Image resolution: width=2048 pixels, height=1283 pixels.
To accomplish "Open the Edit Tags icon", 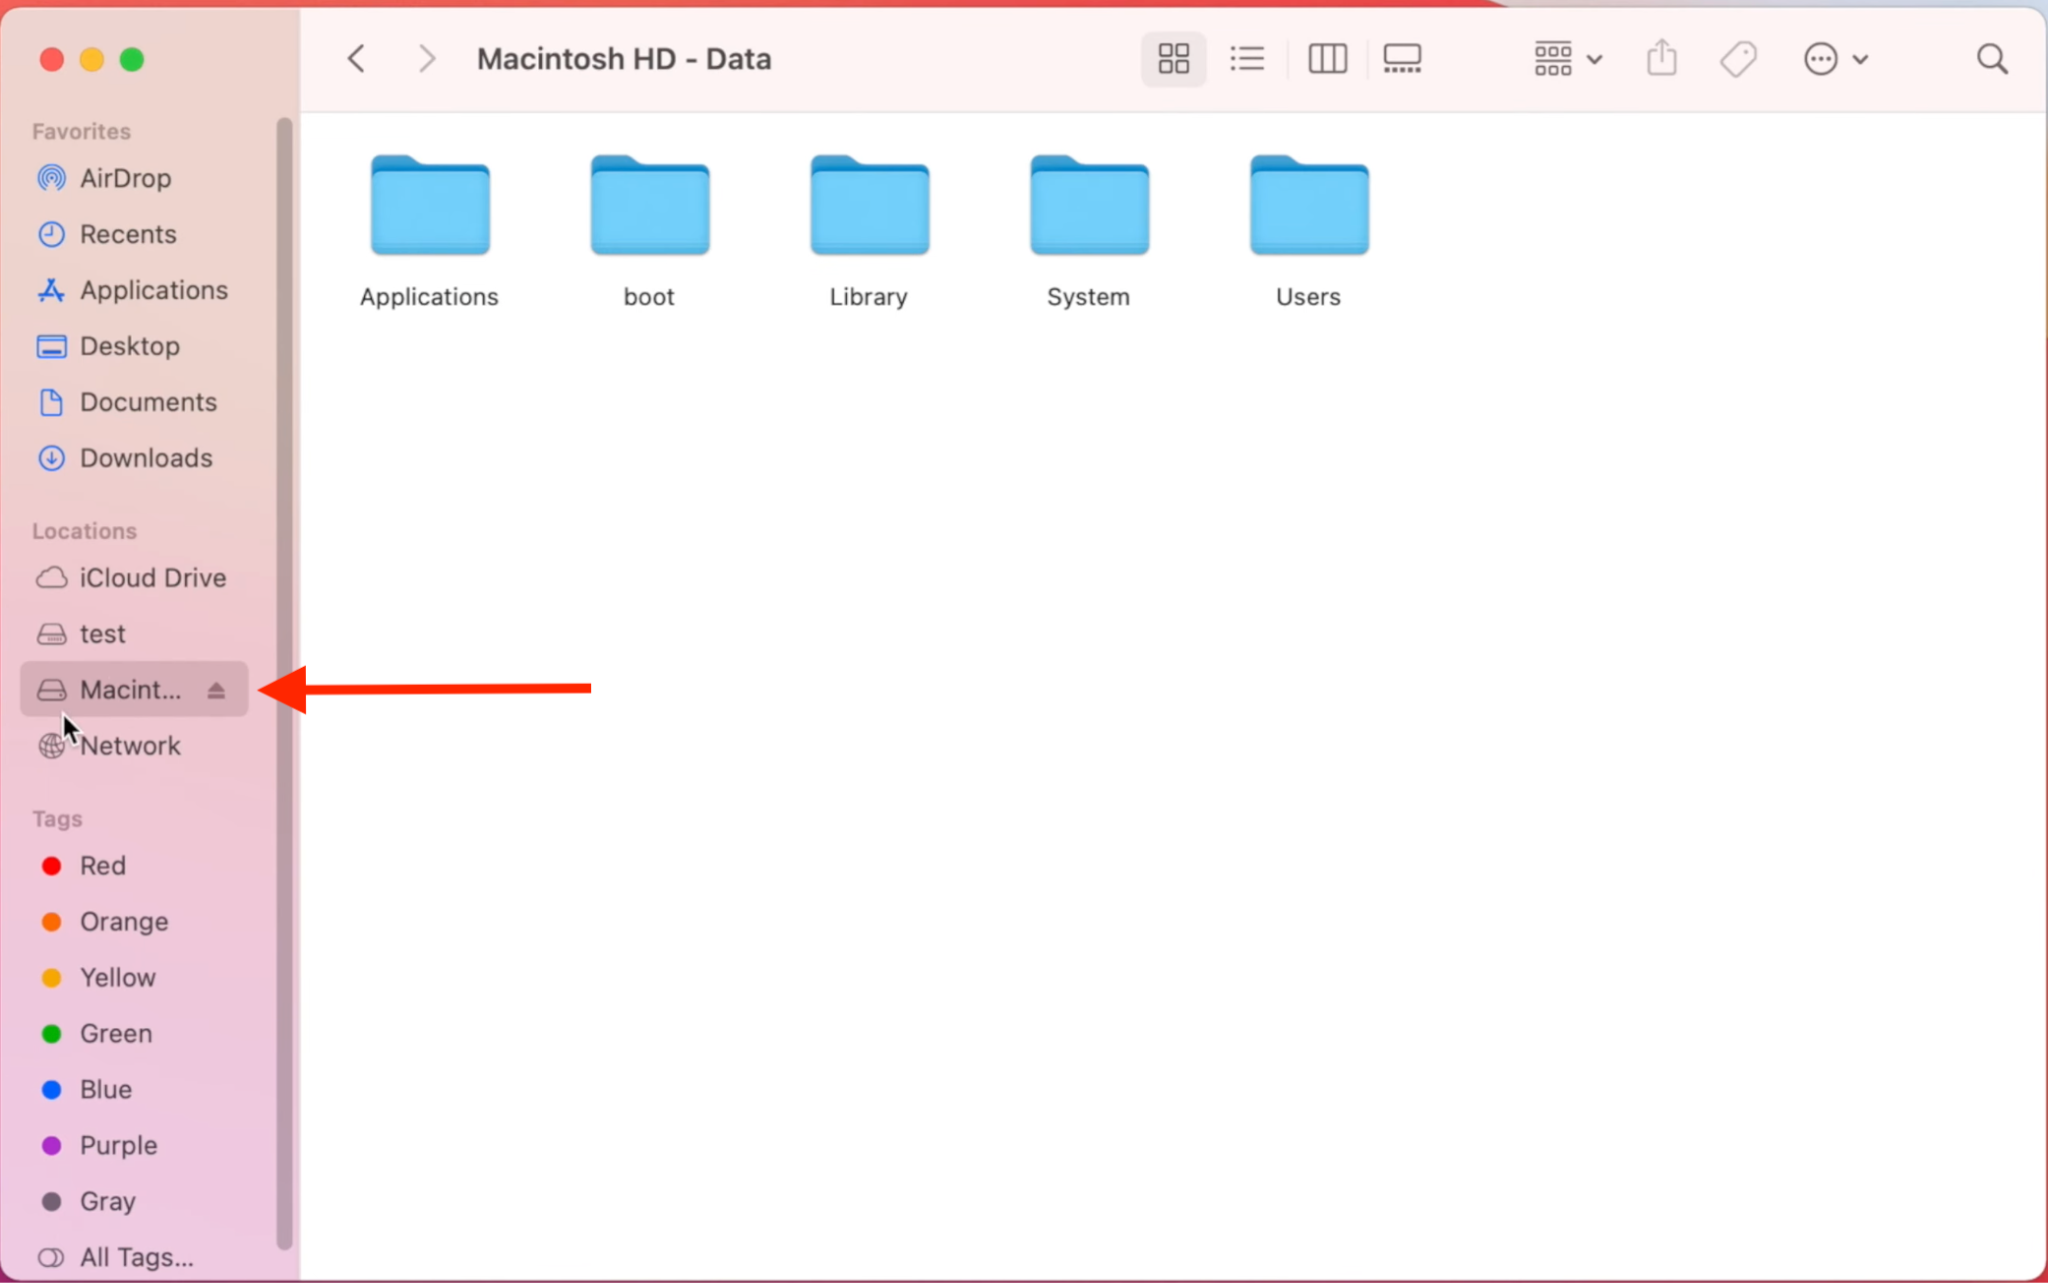I will click(1738, 58).
